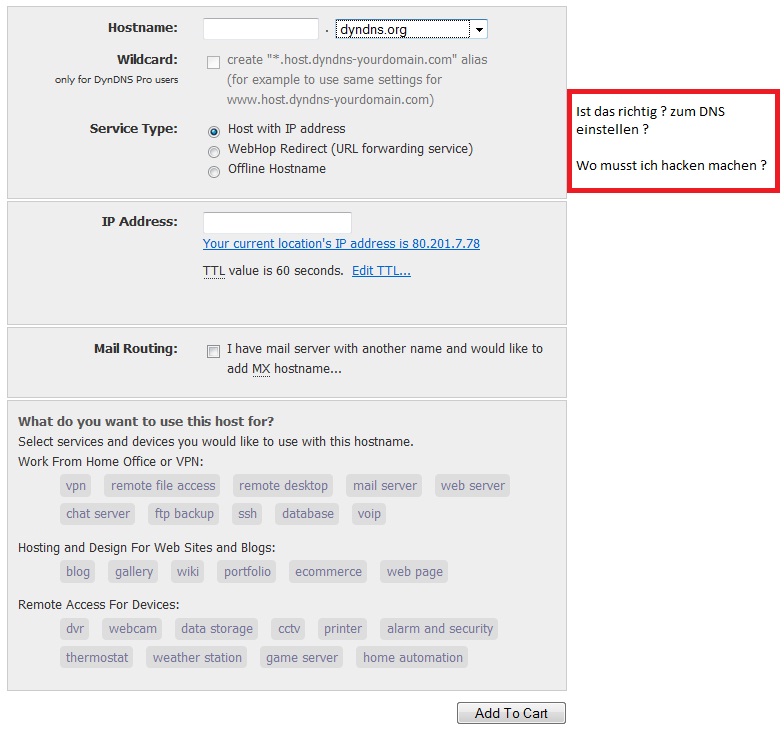The height and width of the screenshot is (743, 784).
Task: Select the Offline Hostname radio button
Action: point(214,171)
